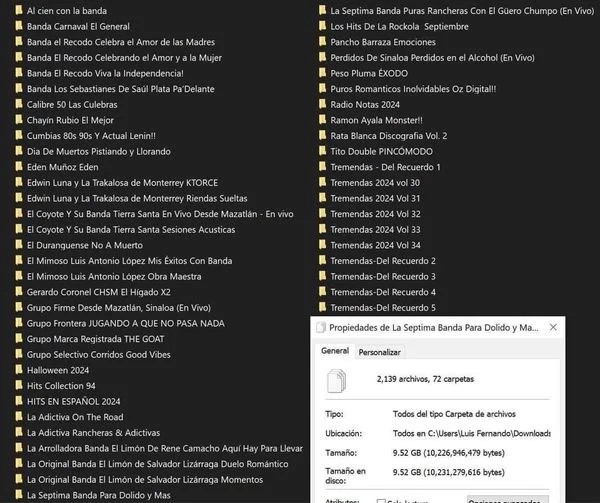Click the Banda Carnaval El General folder icon
The height and width of the screenshot is (503, 600).
[x=18, y=26]
